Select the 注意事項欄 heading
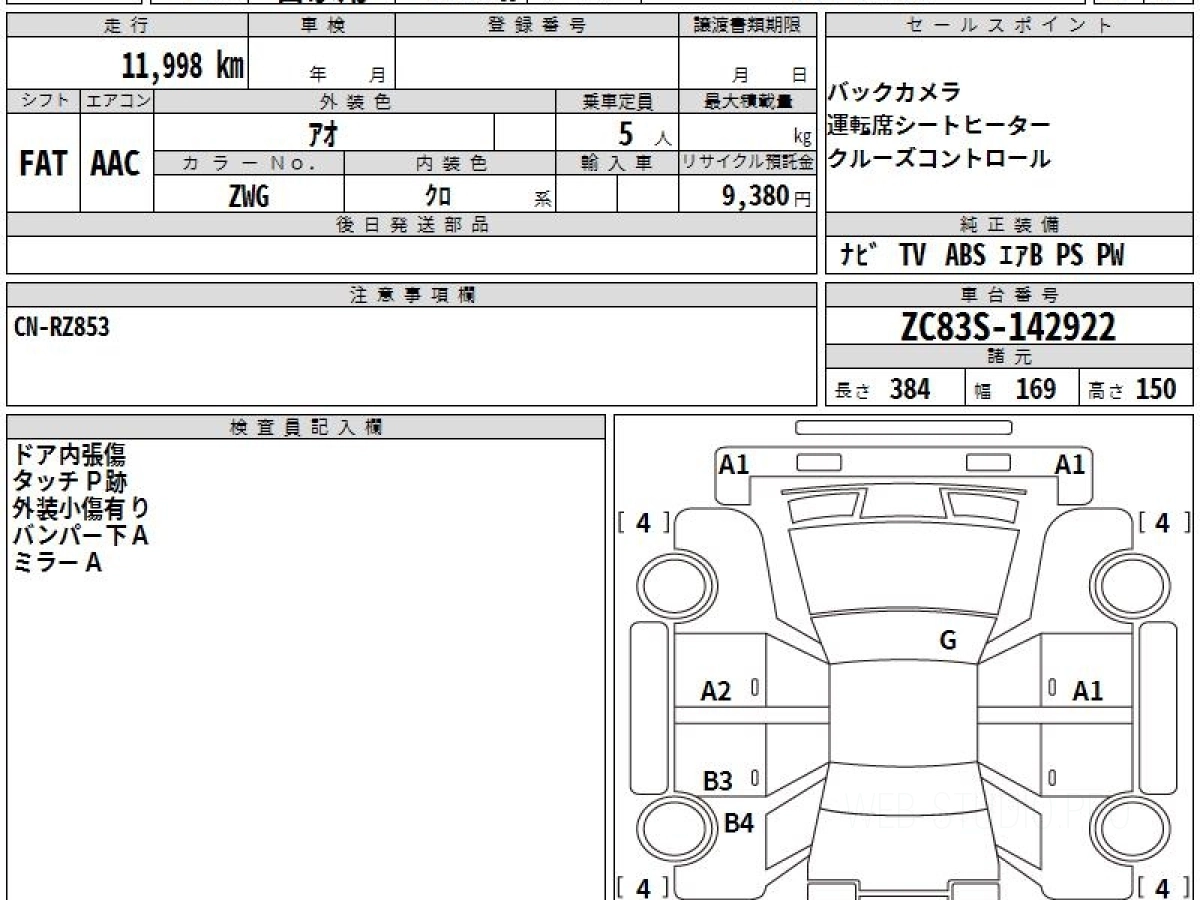 pos(412,295)
